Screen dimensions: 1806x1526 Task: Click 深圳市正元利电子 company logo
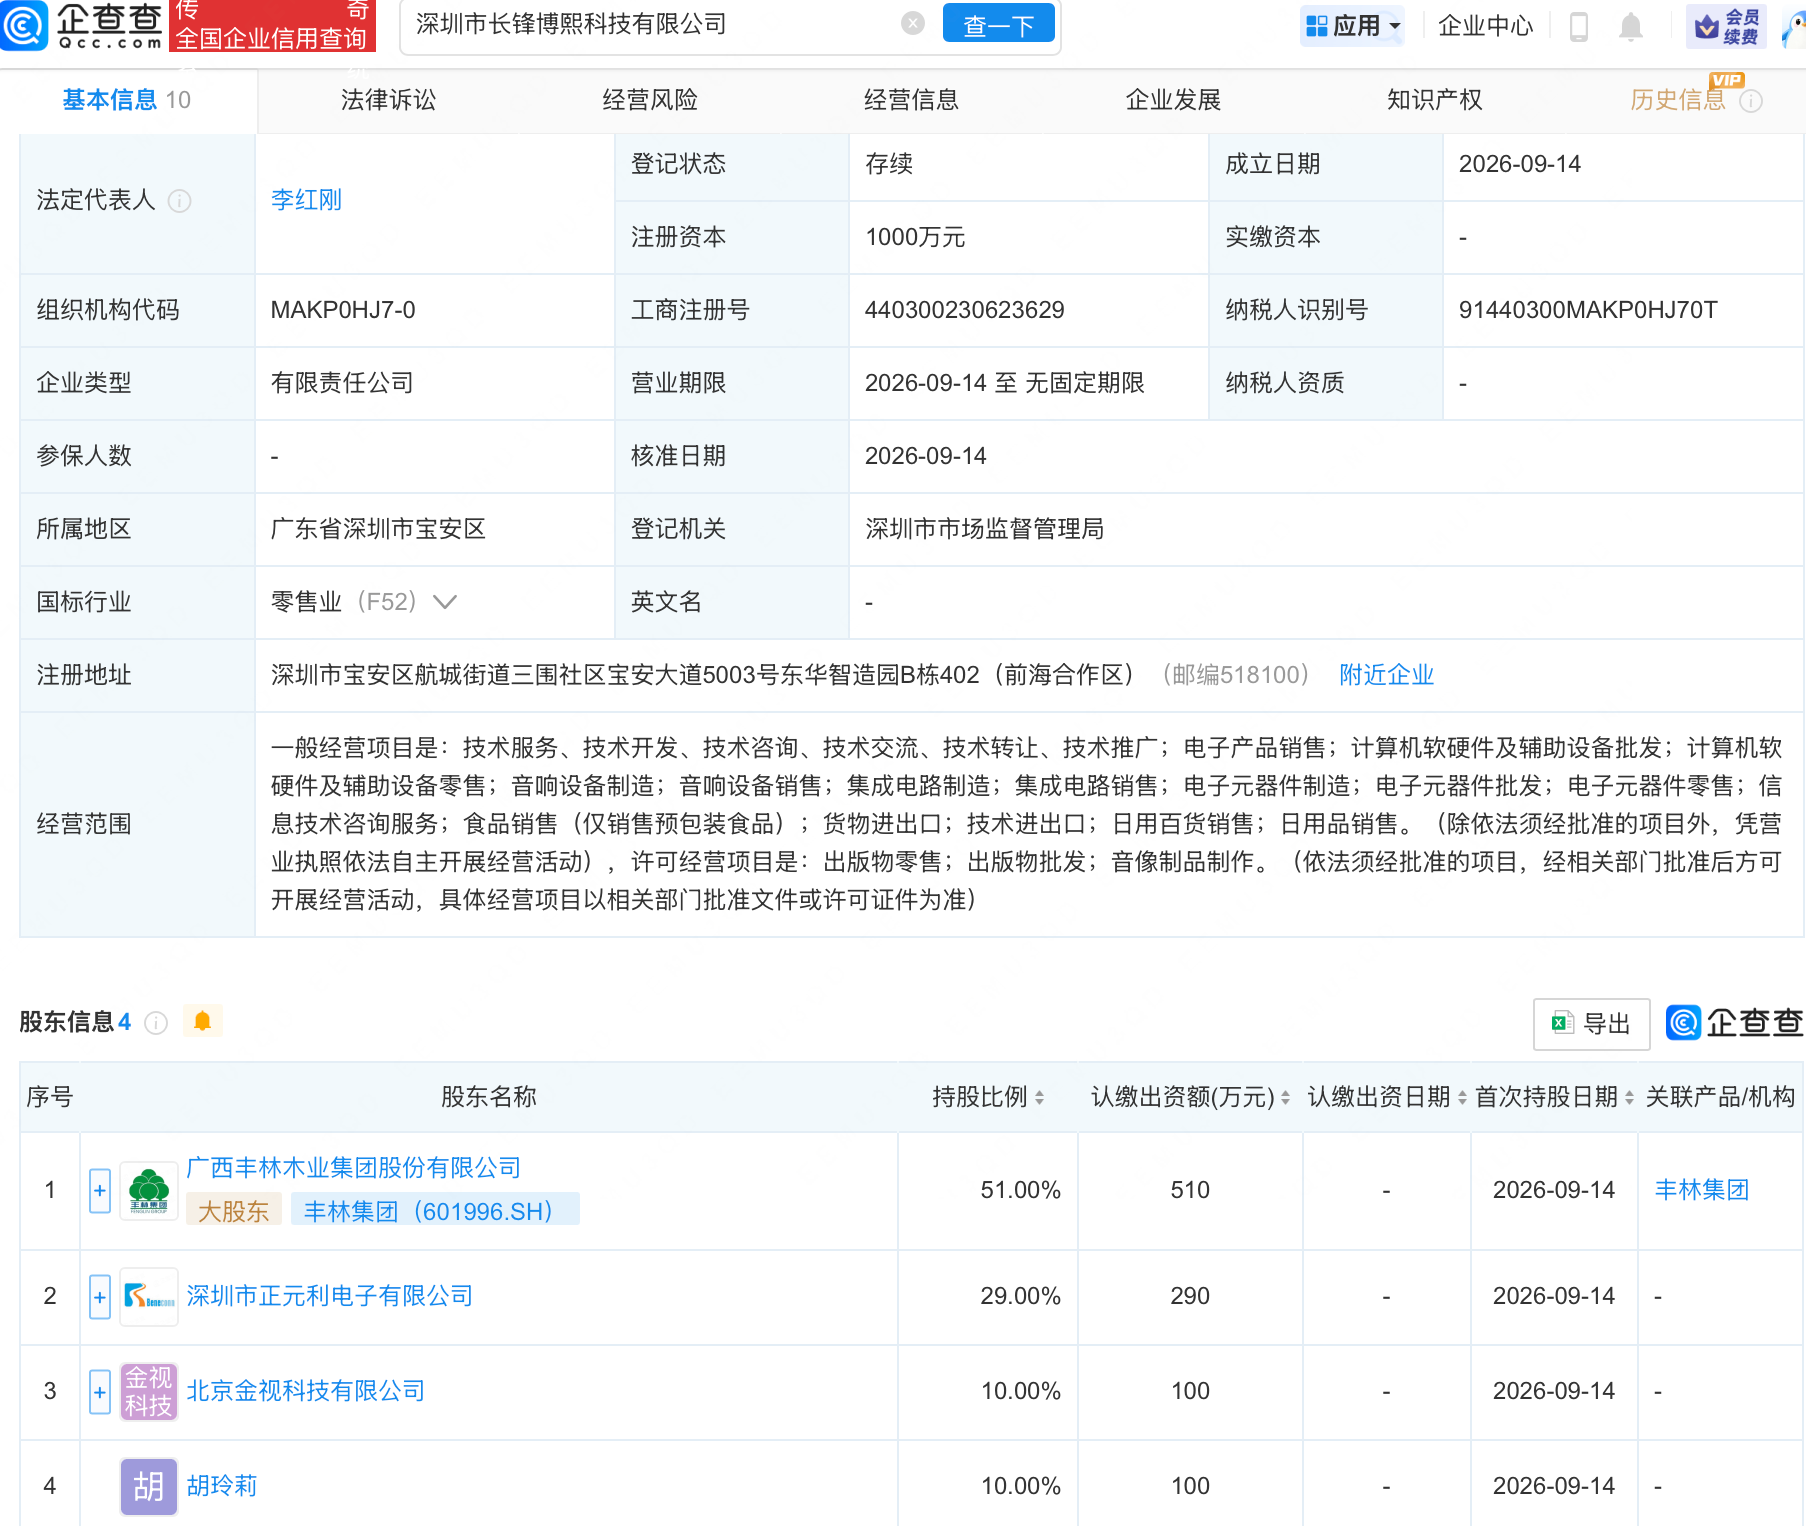click(149, 1296)
